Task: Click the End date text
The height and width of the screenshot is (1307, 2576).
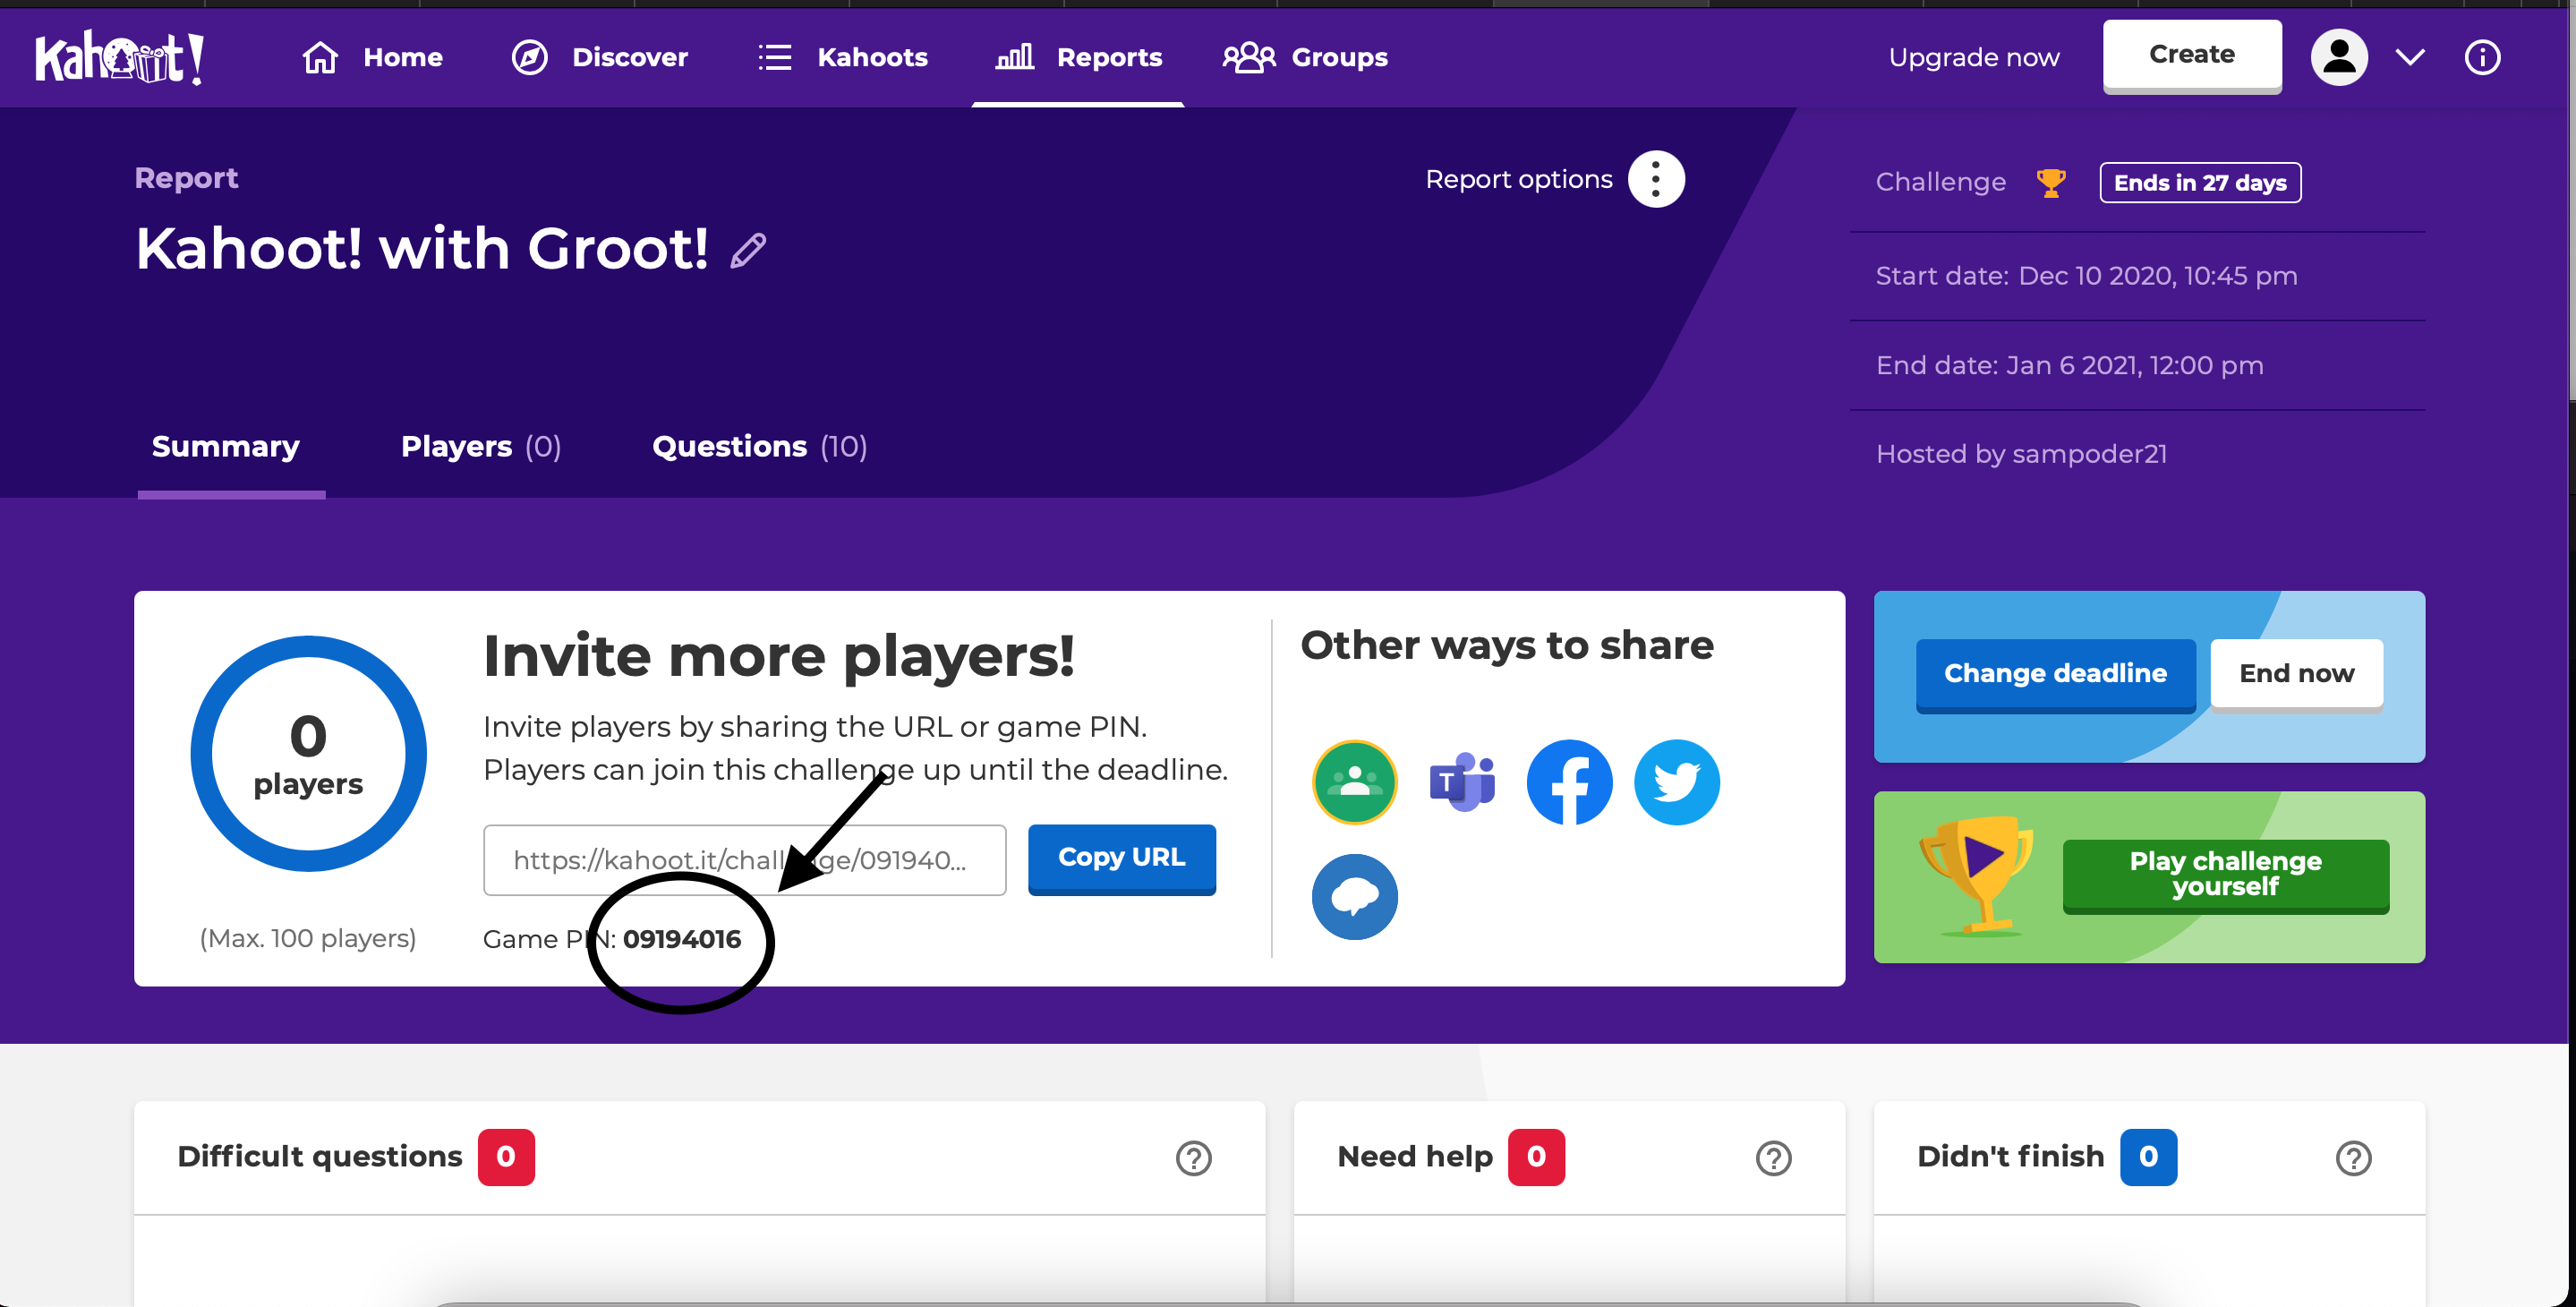Action: 2069,365
